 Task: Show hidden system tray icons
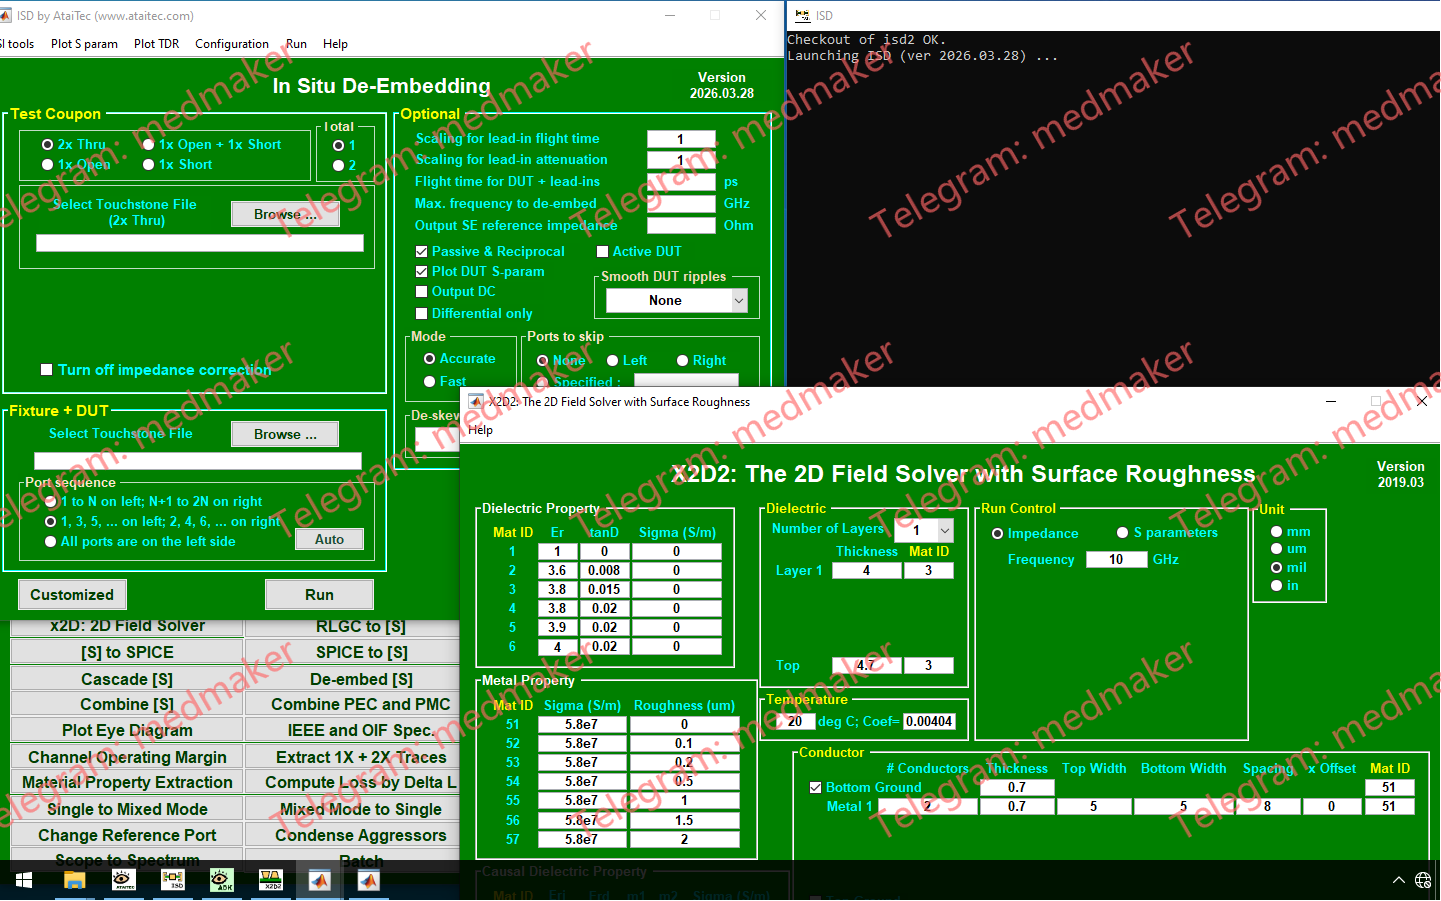(x=1398, y=880)
